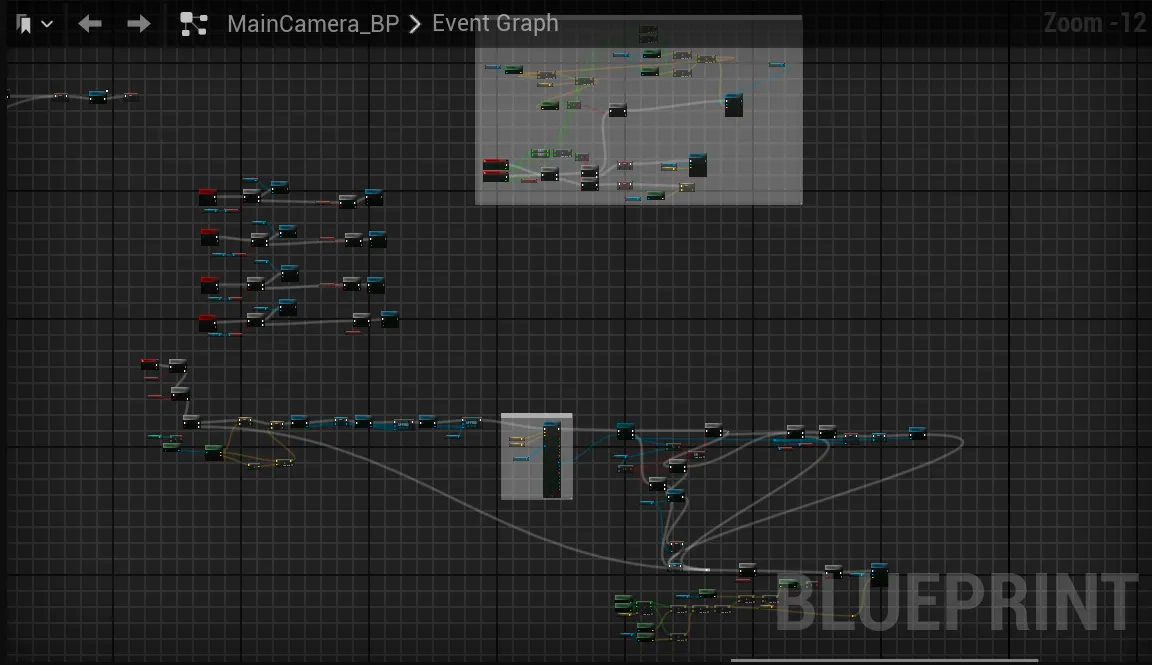Select the tall dark node inside small comment box

click(x=551, y=460)
